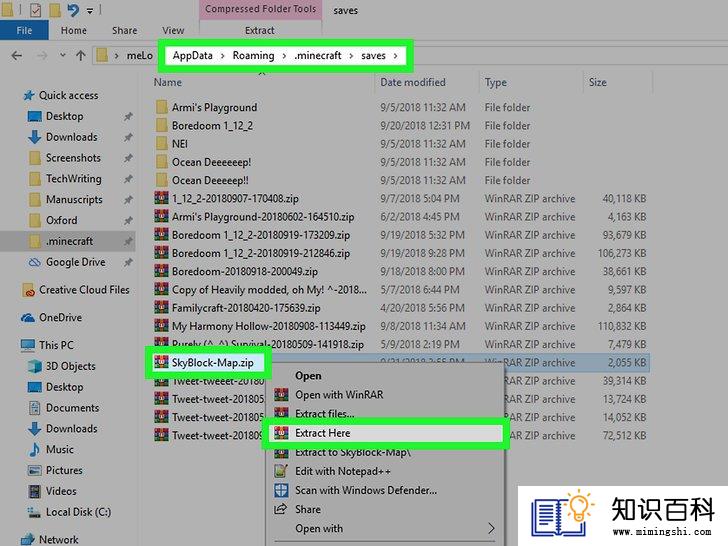Click the This PC computer icon

28,345
